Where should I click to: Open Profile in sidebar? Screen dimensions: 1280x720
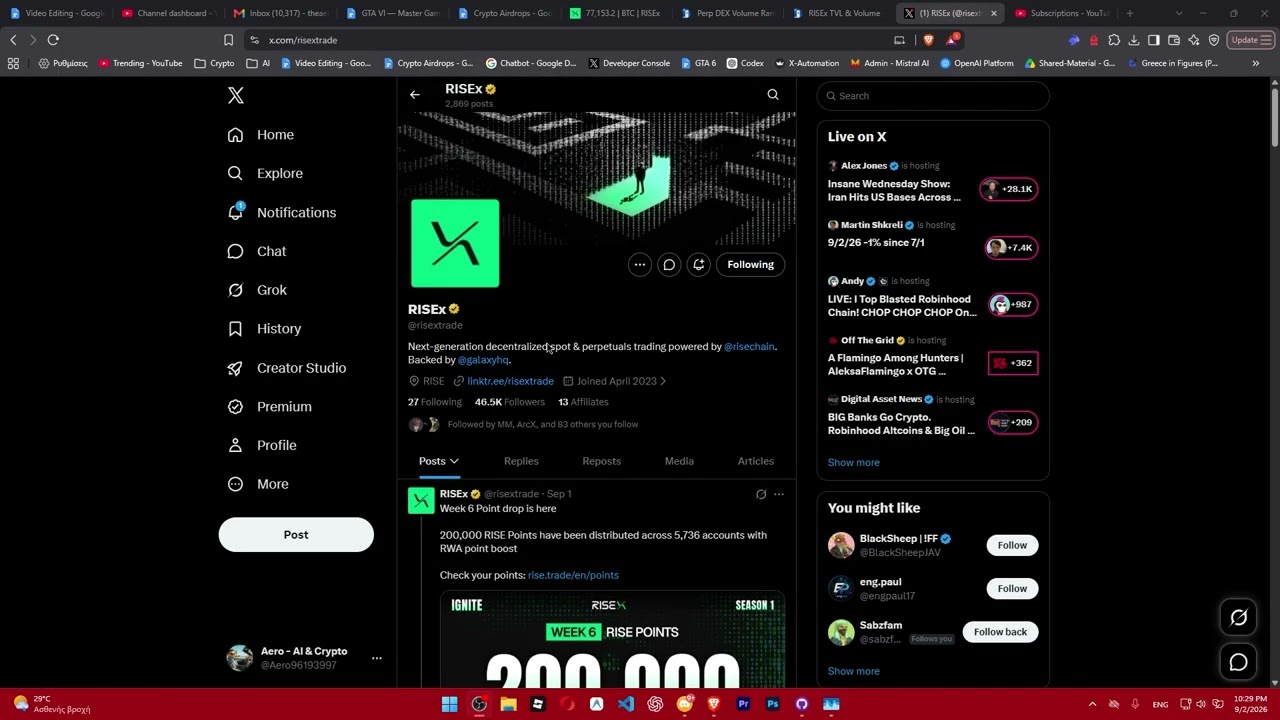pyautogui.click(x=262, y=446)
